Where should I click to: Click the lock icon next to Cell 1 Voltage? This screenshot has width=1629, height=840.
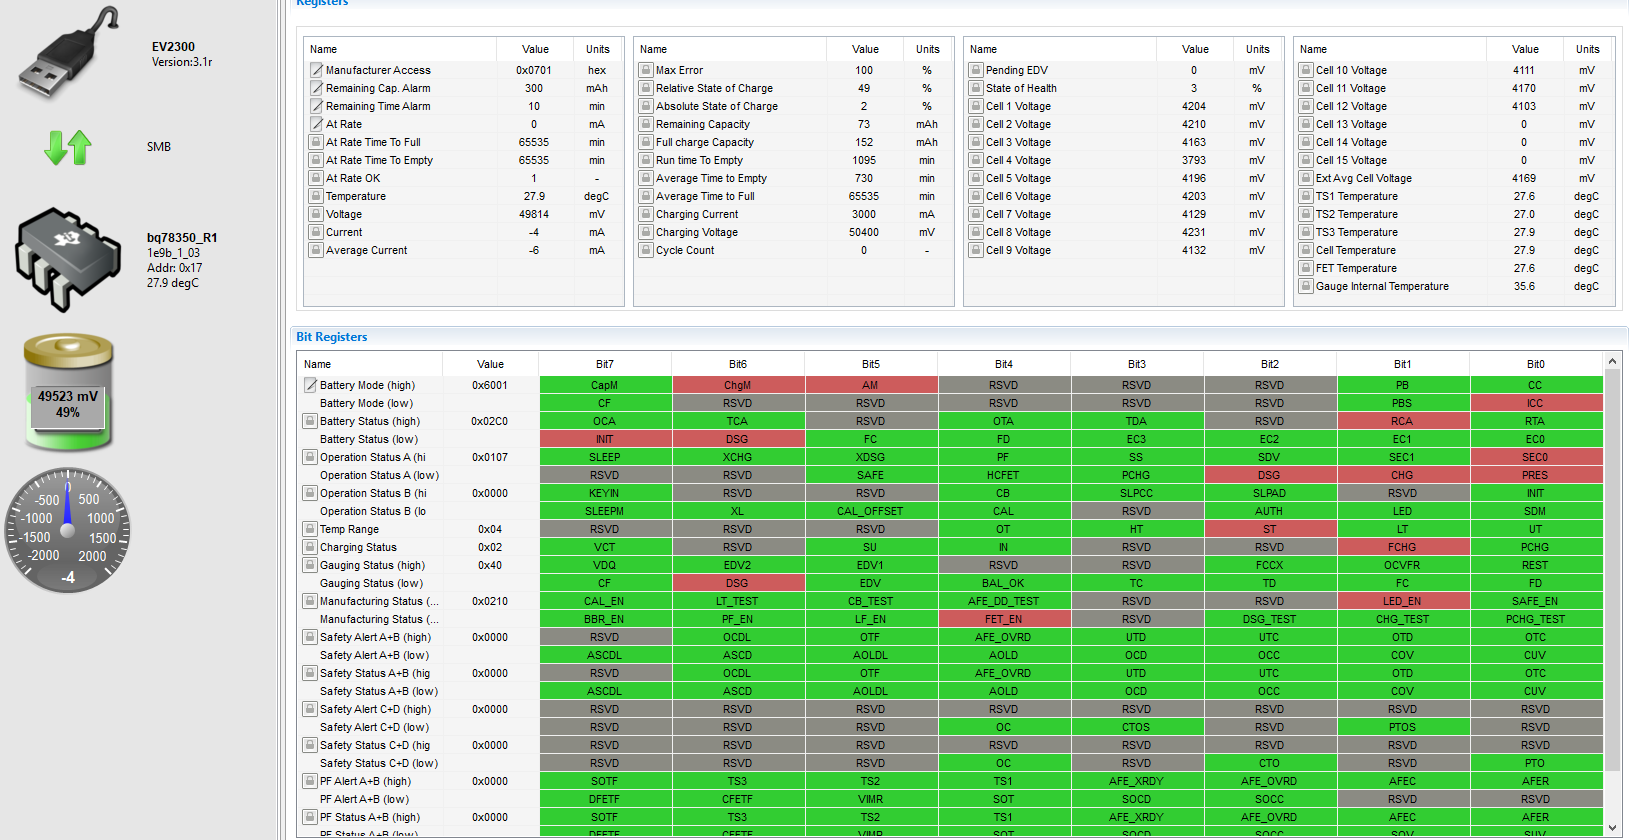pyautogui.click(x=976, y=106)
